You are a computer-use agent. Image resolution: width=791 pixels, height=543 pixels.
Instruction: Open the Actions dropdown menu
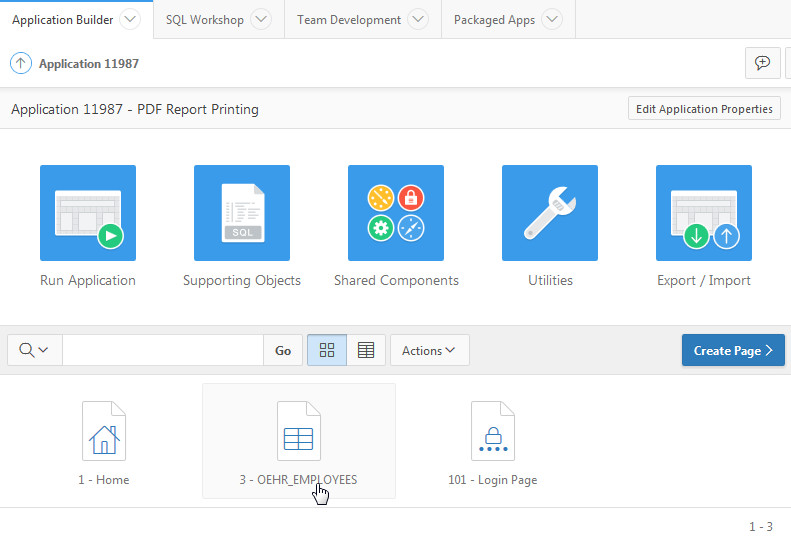click(429, 350)
